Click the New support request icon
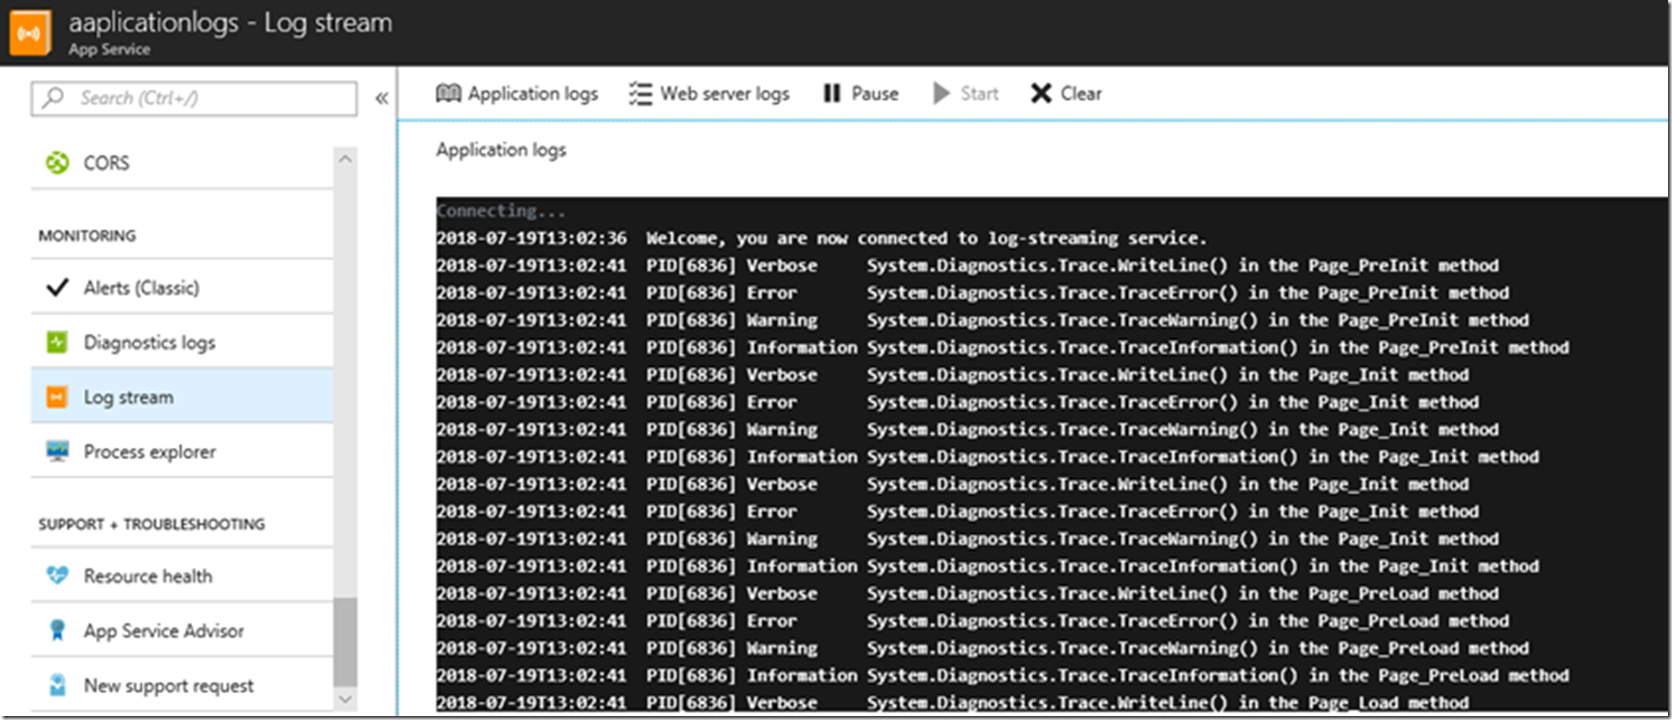 click(58, 685)
